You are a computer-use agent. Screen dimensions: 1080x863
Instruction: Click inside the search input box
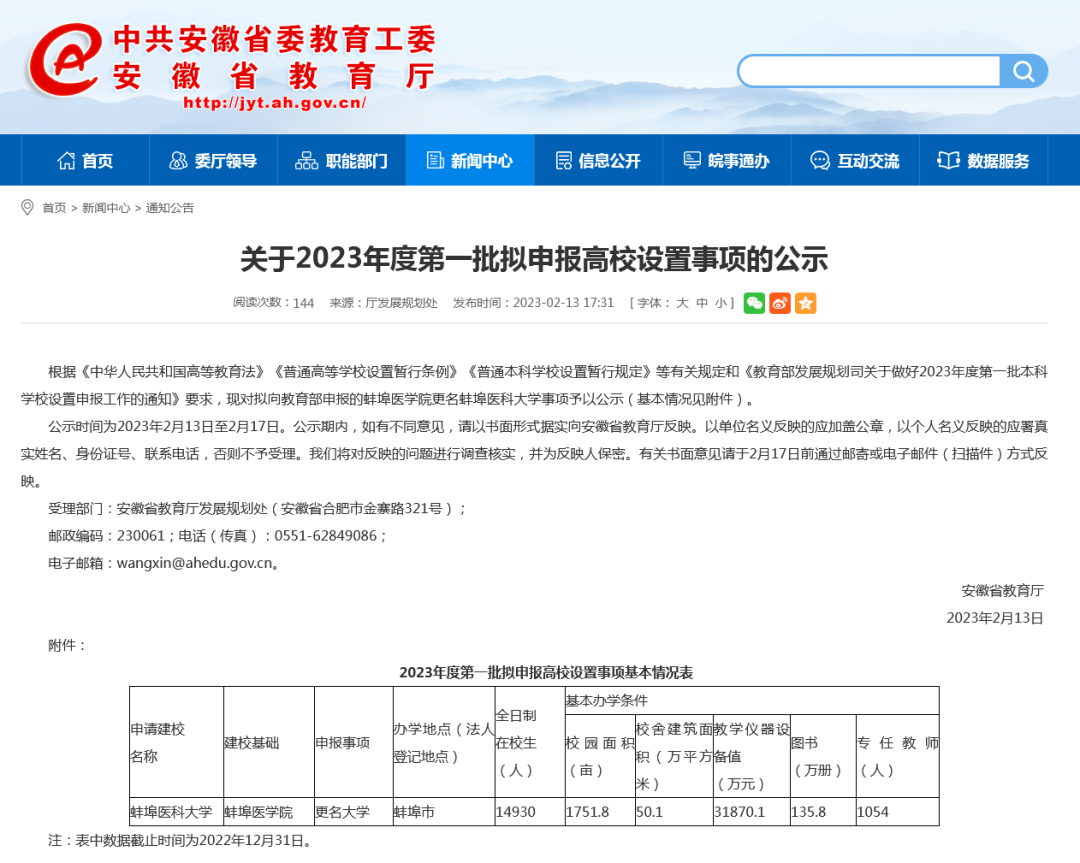[870, 71]
